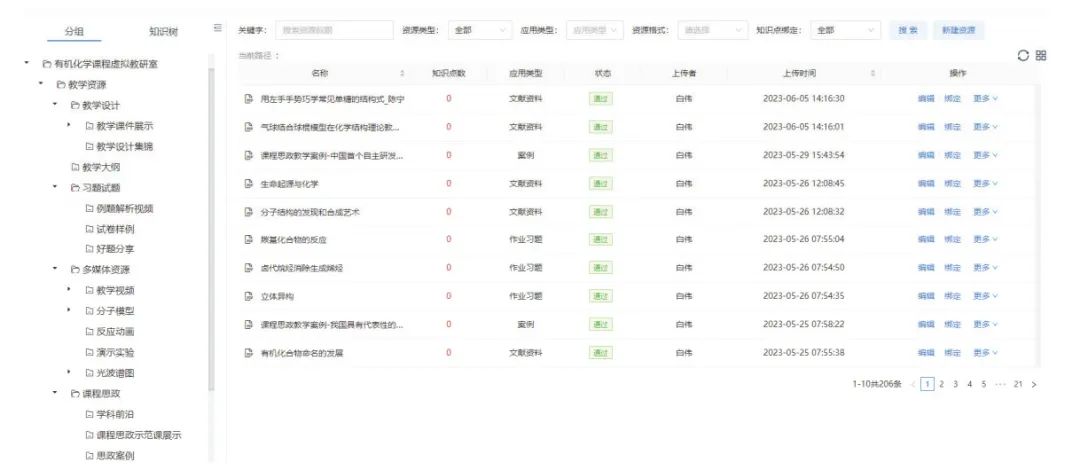Image resolution: width=1080 pixels, height=470 pixels.
Task: Click the 新建资源 button
Action: click(959, 30)
